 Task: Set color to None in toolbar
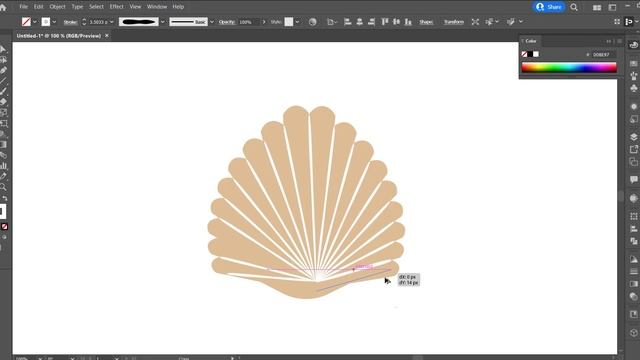[4, 227]
